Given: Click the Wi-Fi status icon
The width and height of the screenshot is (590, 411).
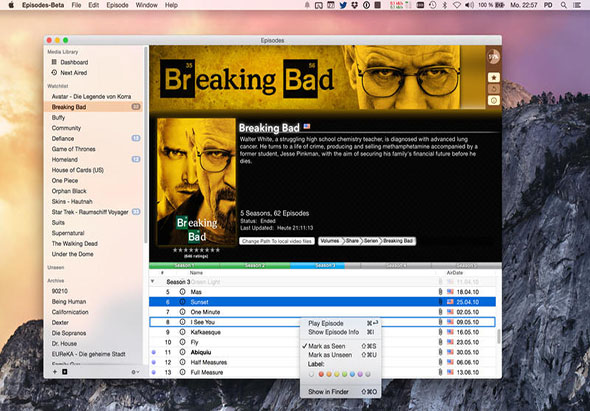Looking at the screenshot, I should 457,5.
